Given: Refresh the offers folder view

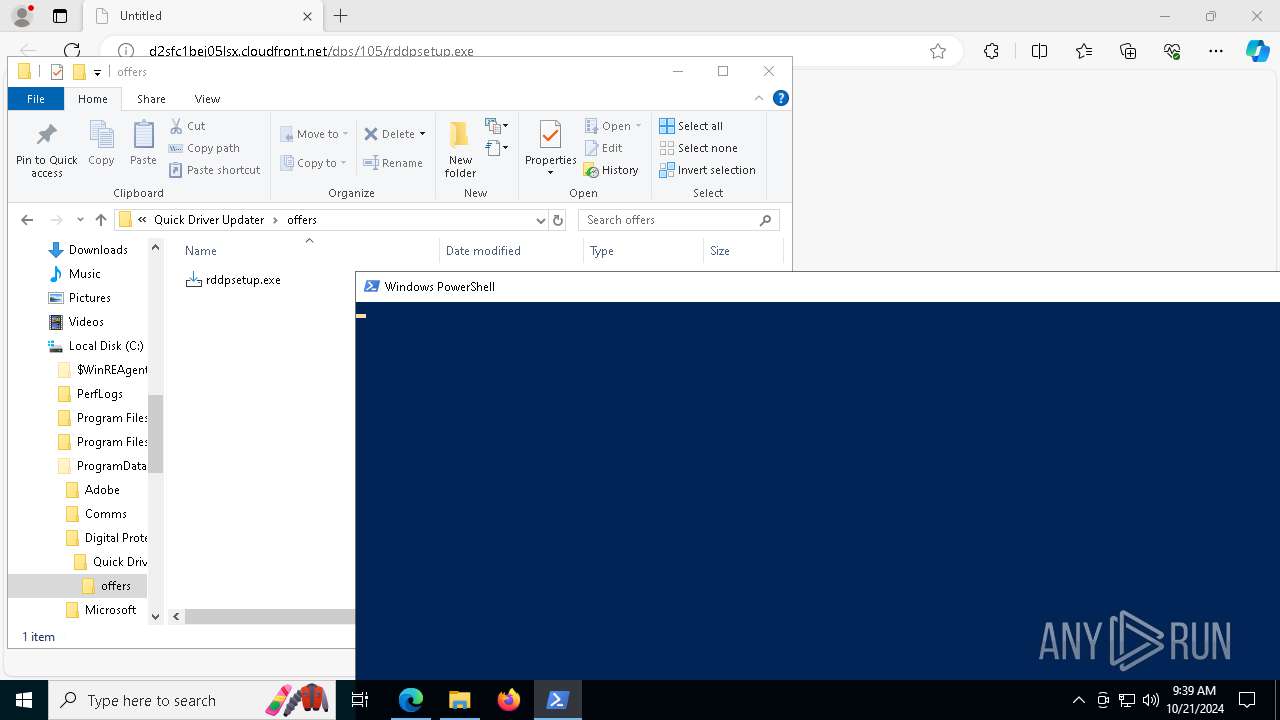Looking at the screenshot, I should (558, 220).
